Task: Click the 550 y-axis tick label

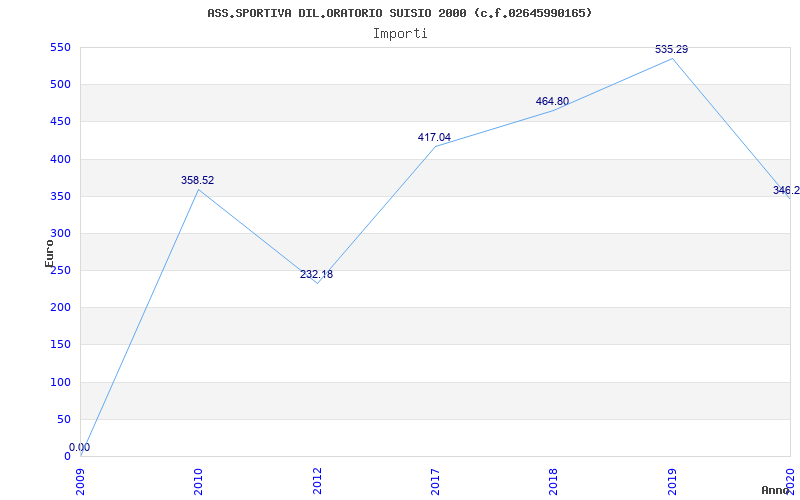Action: pyautogui.click(x=60, y=47)
